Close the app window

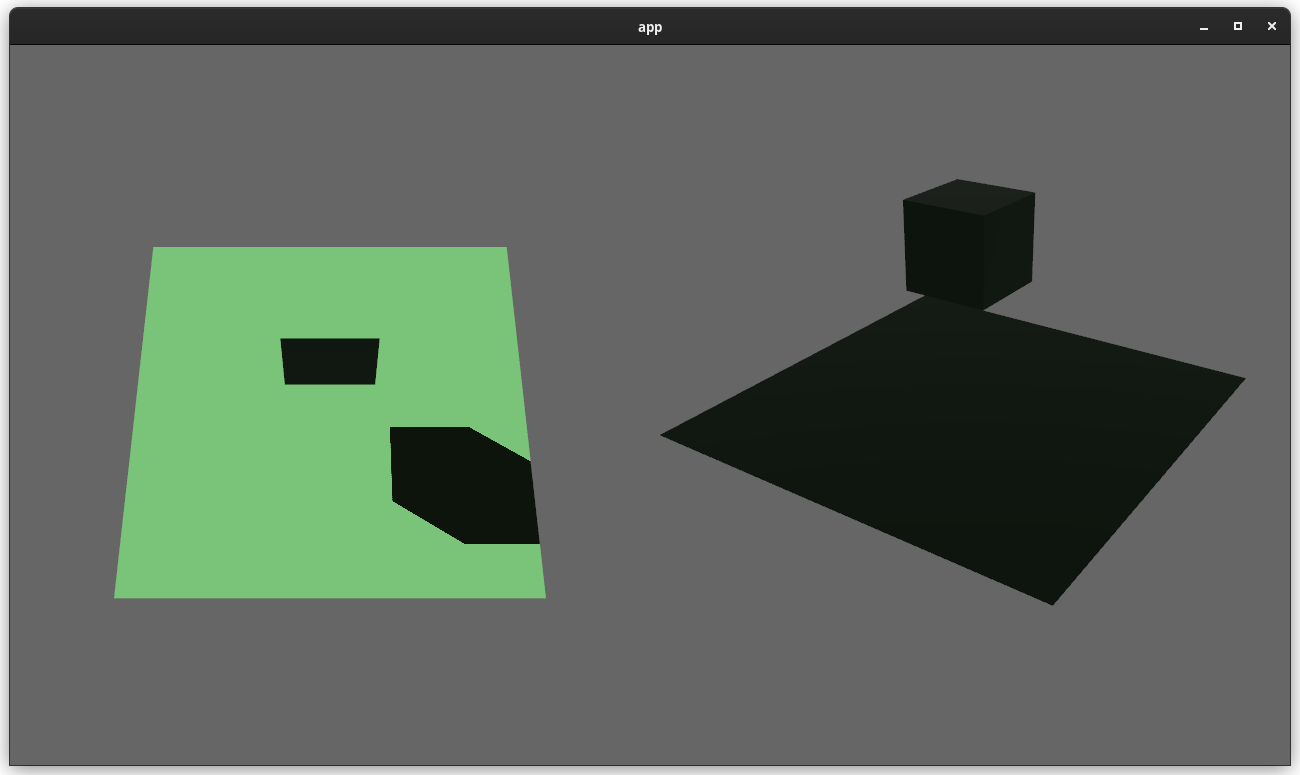tap(1272, 27)
